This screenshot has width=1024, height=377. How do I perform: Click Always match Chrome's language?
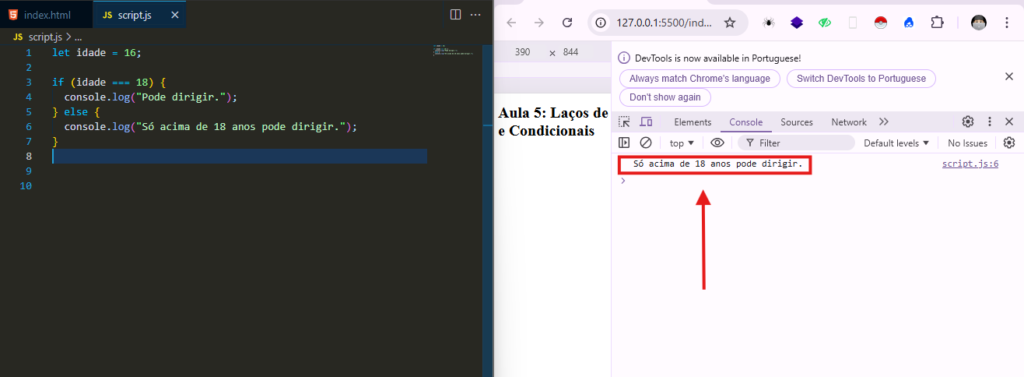[699, 78]
